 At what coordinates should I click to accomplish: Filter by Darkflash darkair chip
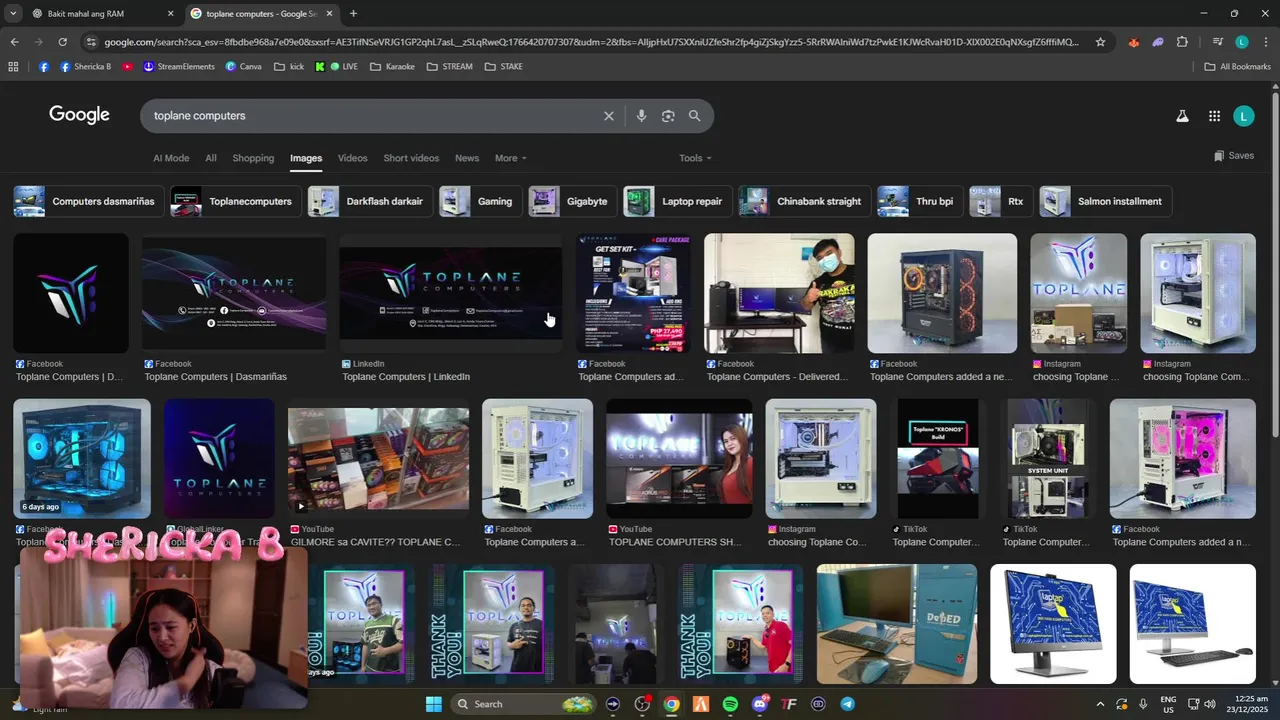370,201
